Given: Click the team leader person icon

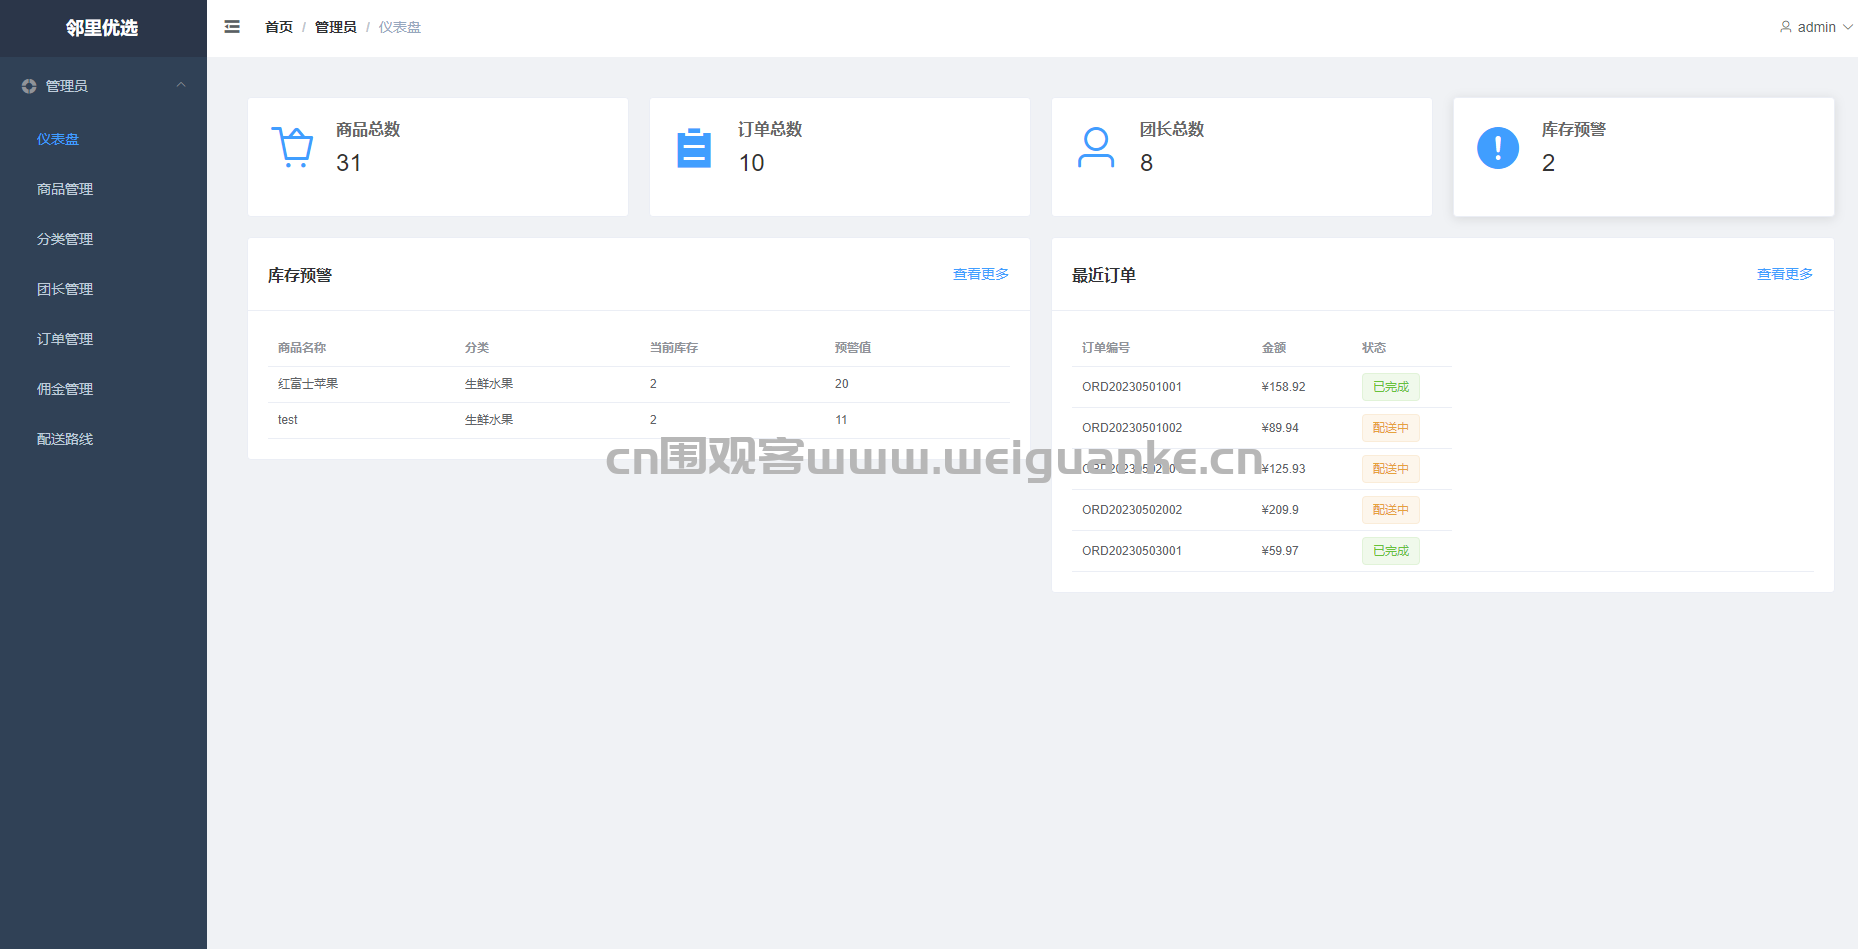Looking at the screenshot, I should 1096,147.
